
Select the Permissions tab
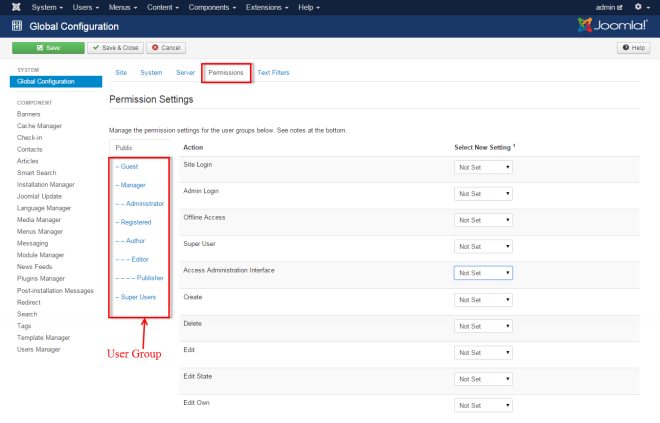click(x=226, y=72)
